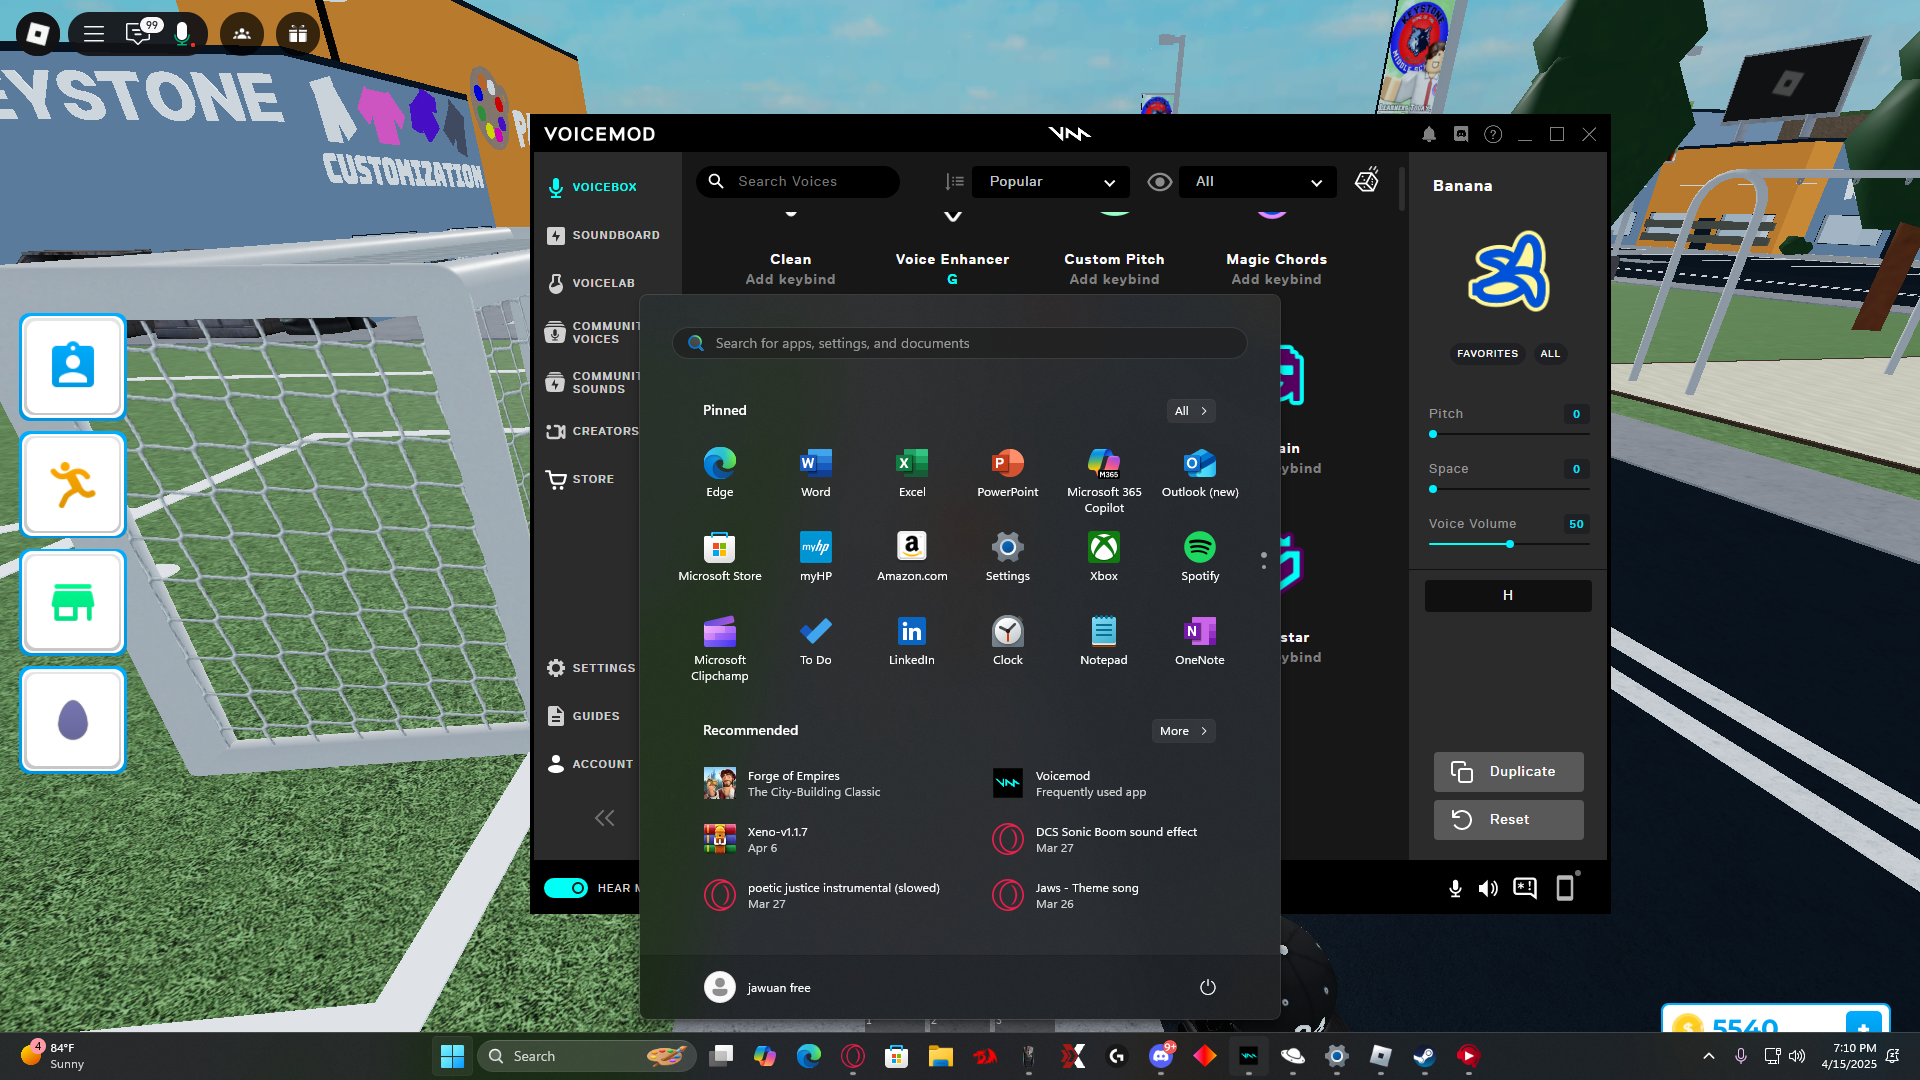Click Voicemod Discord icon in title bar

(1461, 134)
